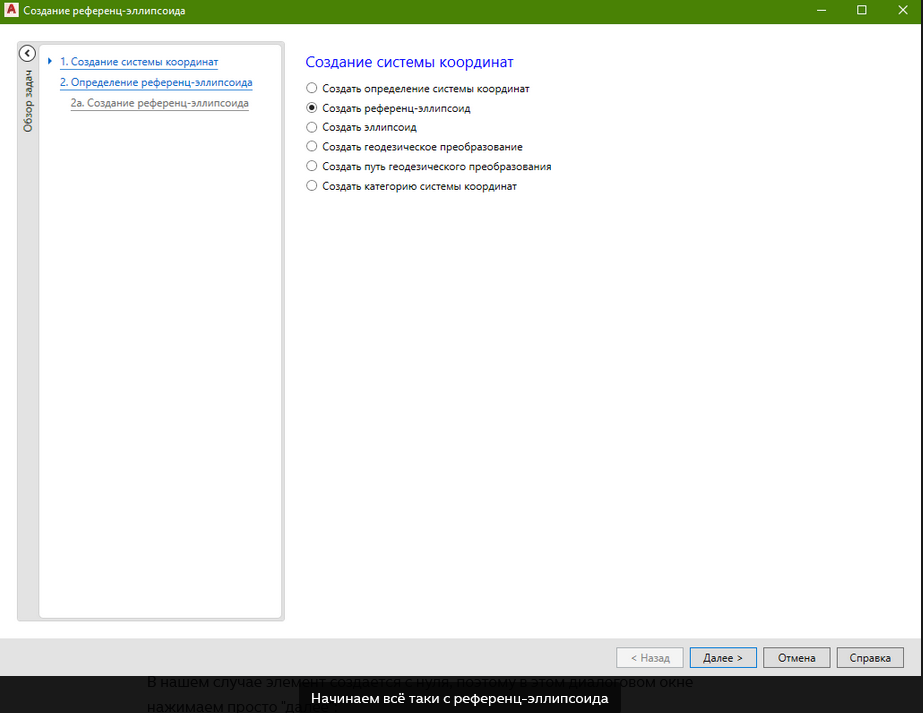Choose 'Создать путь геодезического преобразования'
923x713 pixels.
coord(312,166)
